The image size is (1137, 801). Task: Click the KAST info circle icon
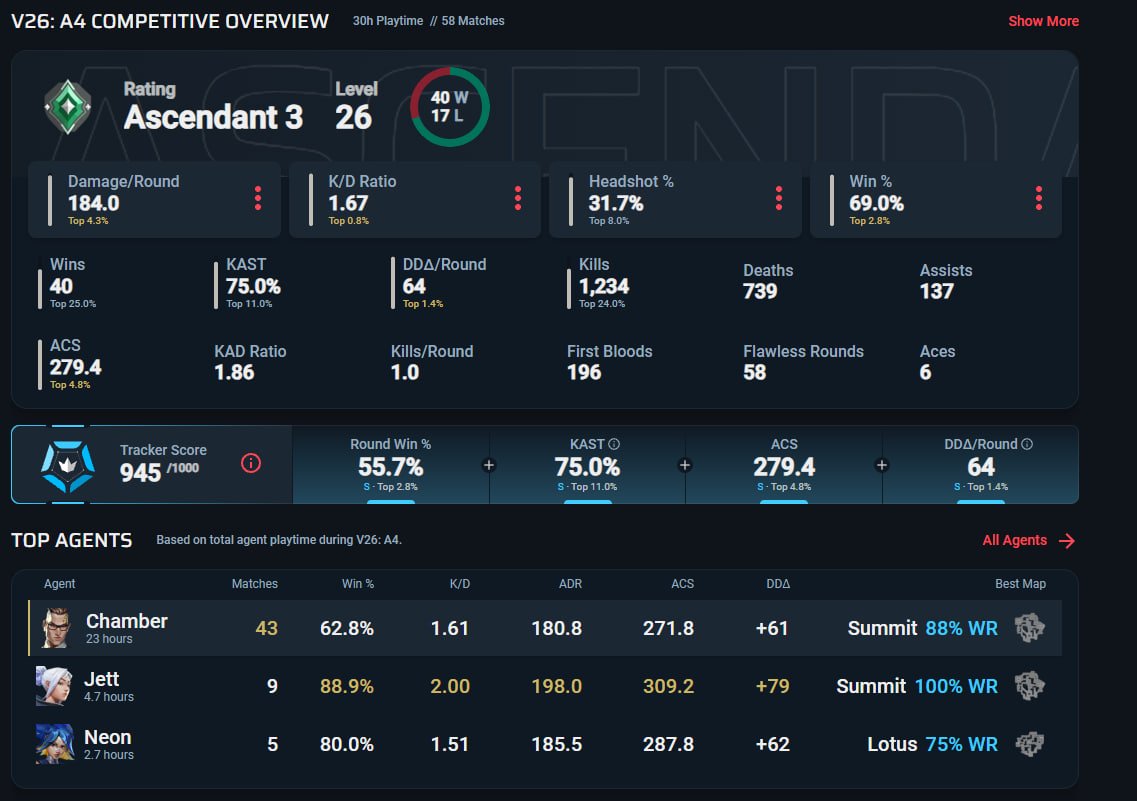coord(614,444)
